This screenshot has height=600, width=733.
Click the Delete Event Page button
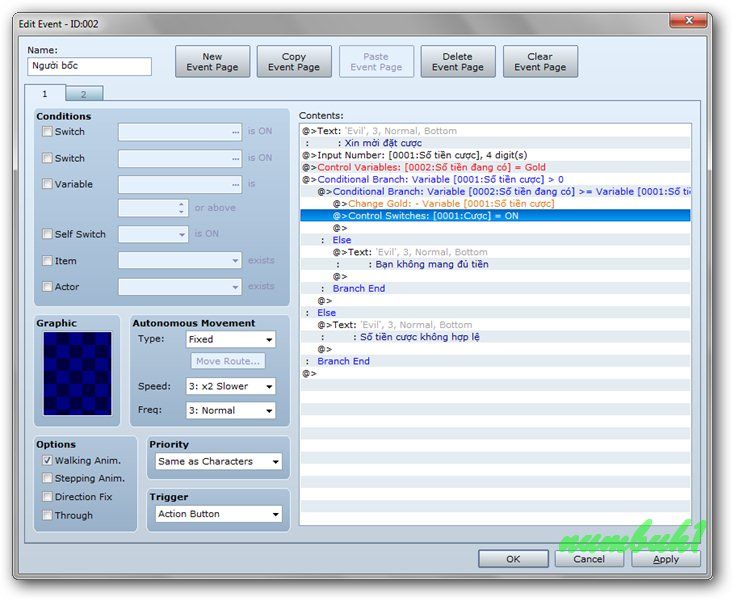(458, 61)
